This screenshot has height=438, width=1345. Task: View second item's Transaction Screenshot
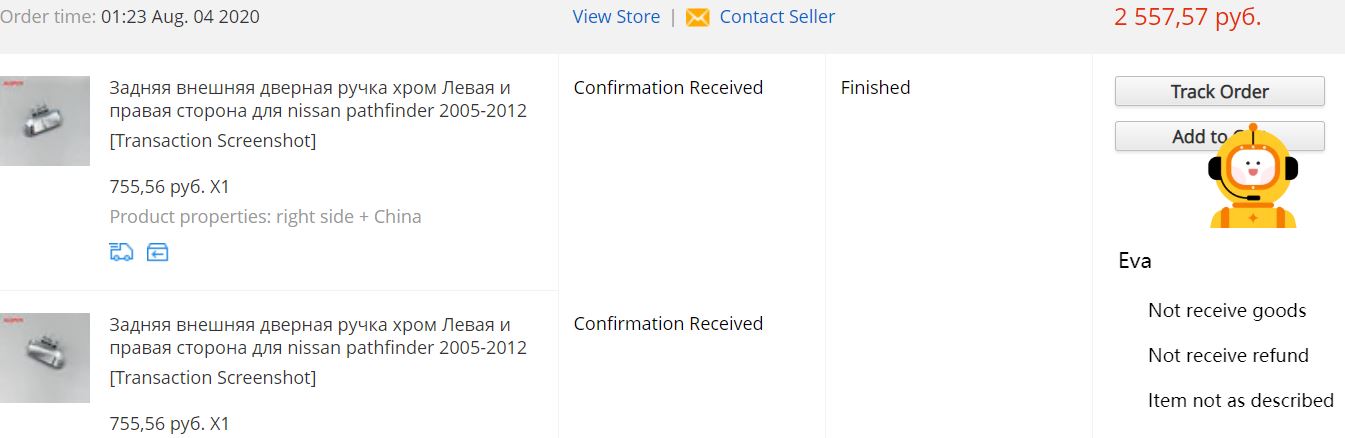pos(212,378)
